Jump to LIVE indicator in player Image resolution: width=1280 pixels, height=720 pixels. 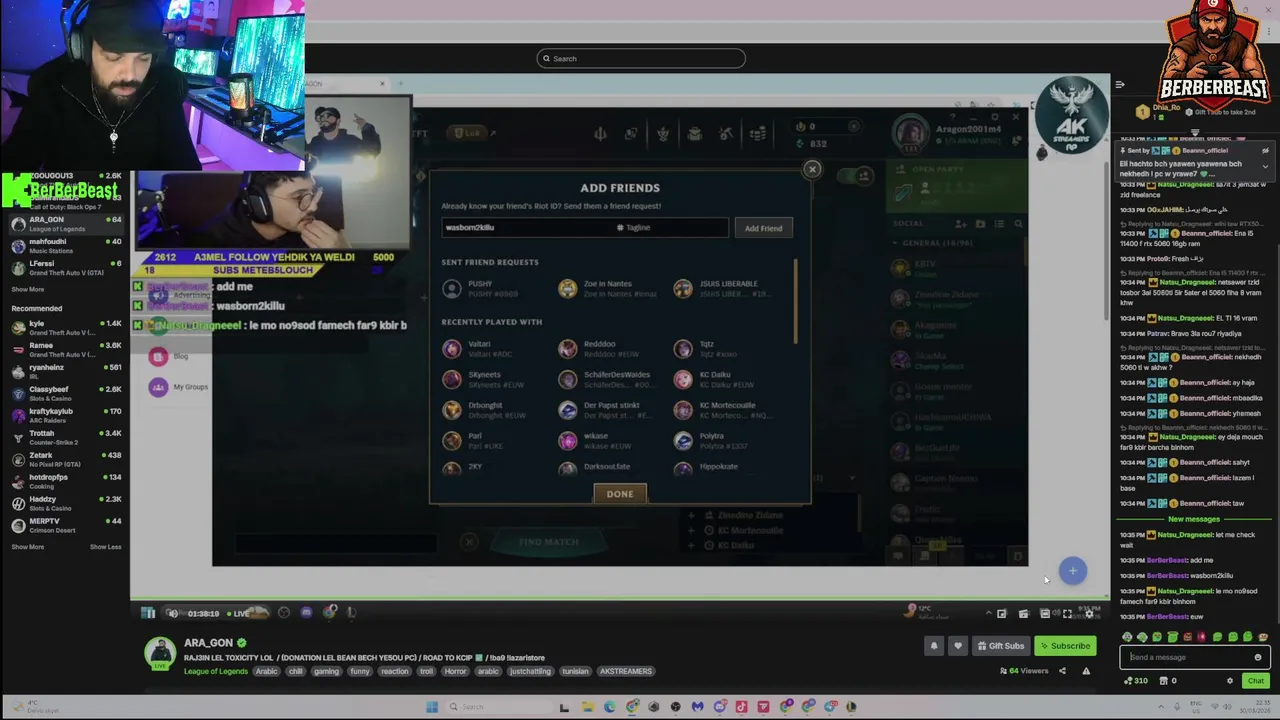click(x=238, y=613)
